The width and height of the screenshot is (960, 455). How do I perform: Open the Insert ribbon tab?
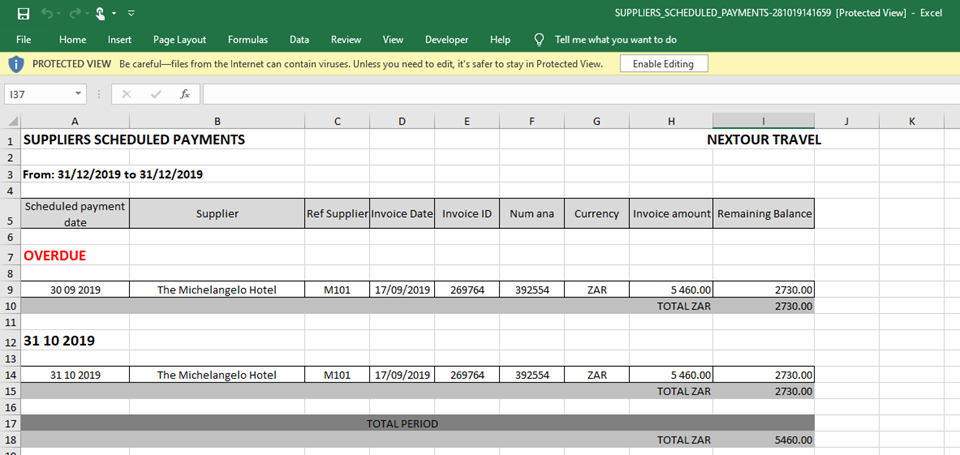click(x=119, y=40)
